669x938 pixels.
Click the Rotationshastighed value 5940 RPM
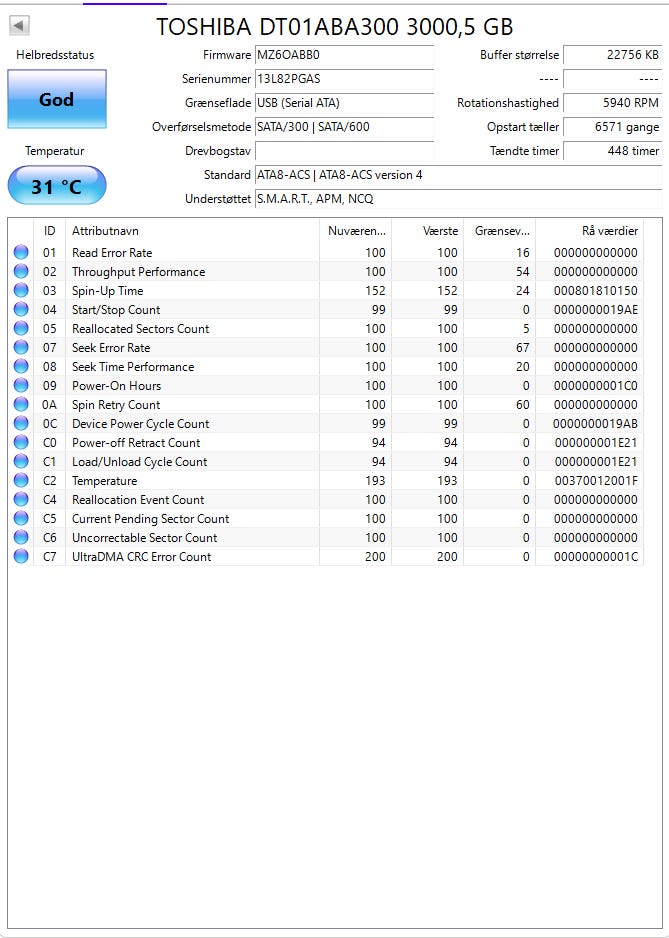point(613,103)
